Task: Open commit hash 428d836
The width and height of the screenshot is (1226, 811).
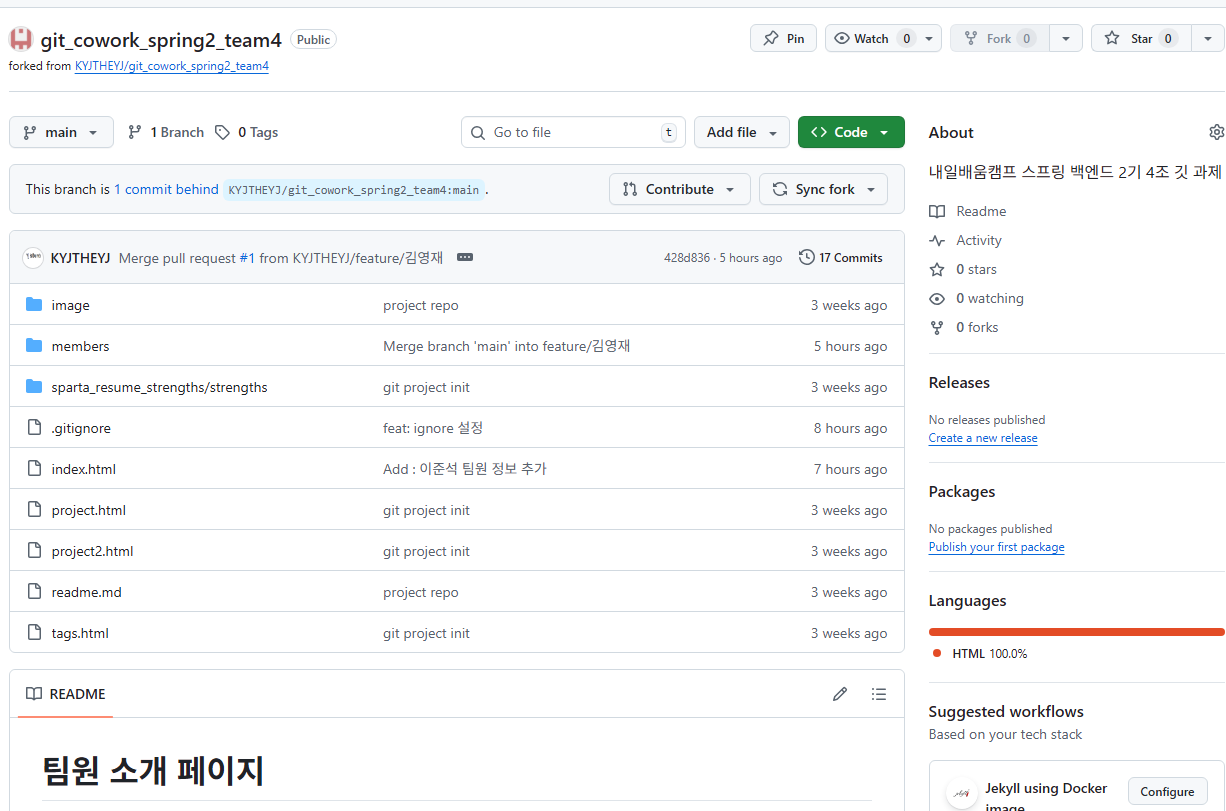Action: pos(687,258)
